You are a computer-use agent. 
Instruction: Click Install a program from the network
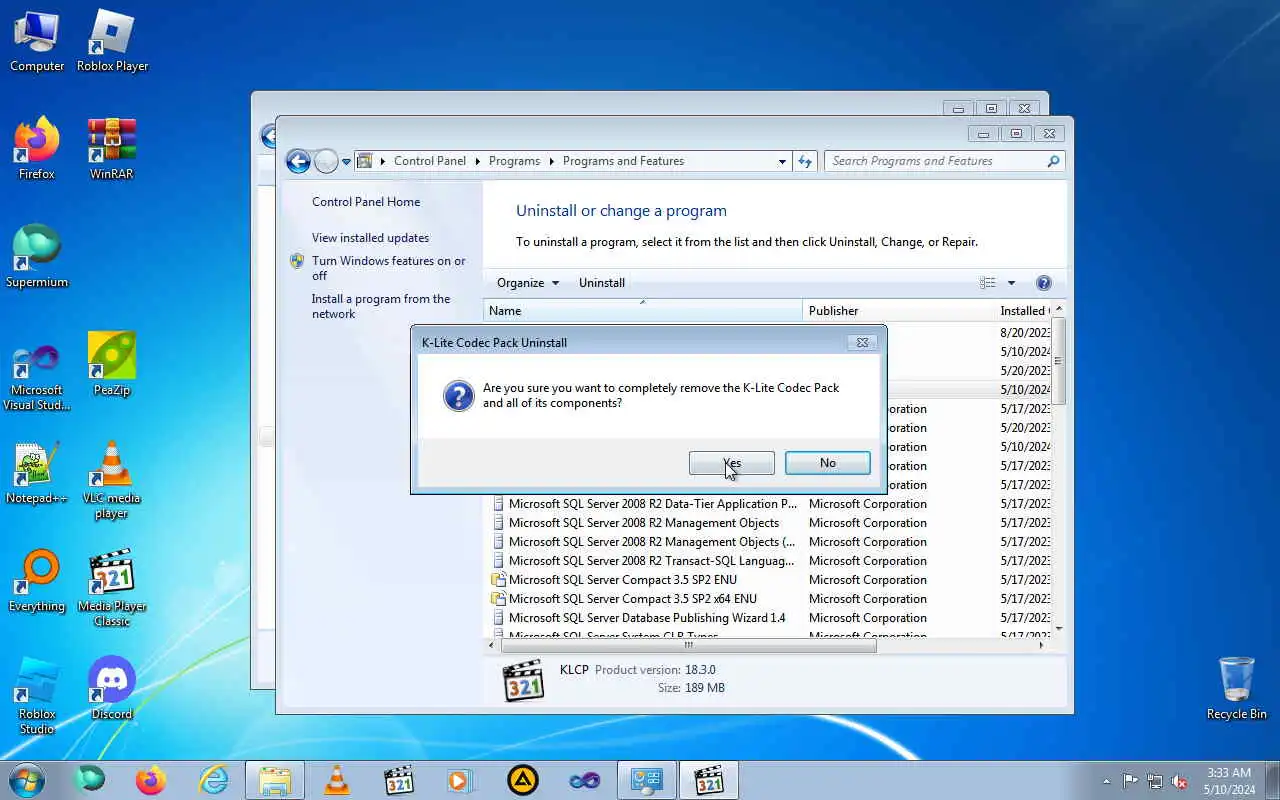click(x=381, y=306)
